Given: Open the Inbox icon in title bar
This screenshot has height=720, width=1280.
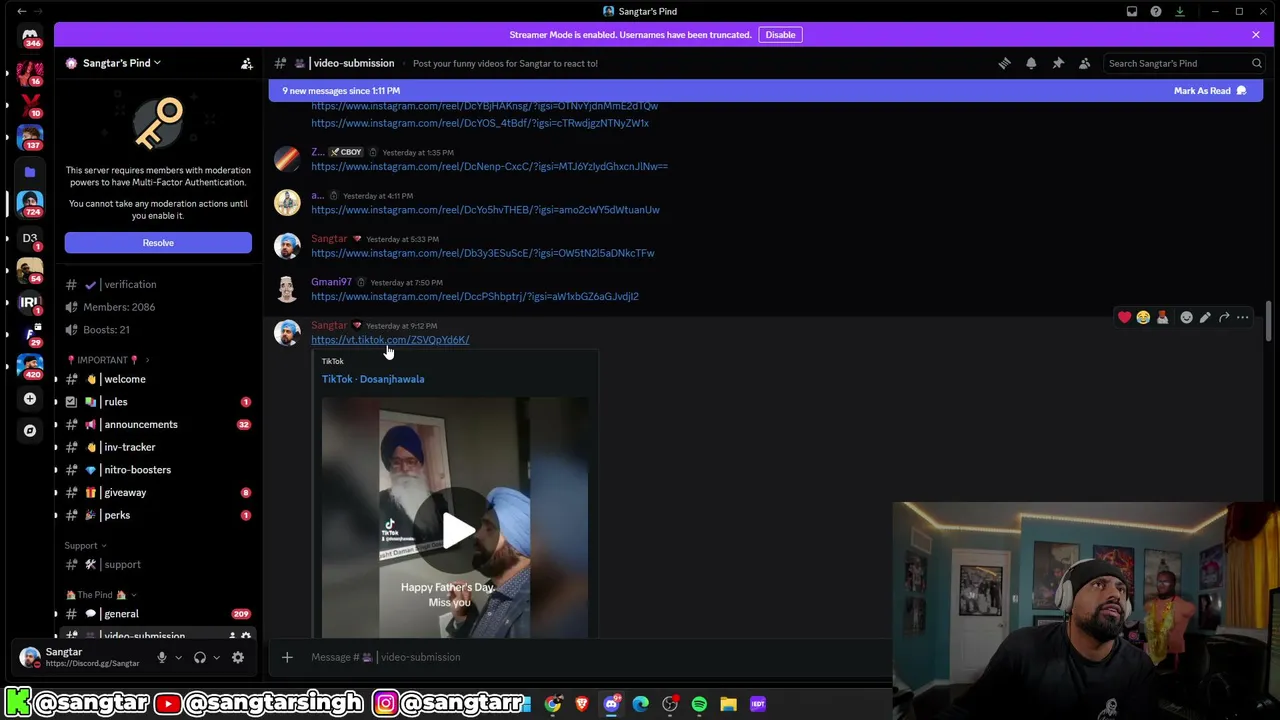Looking at the screenshot, I should [x=1132, y=11].
